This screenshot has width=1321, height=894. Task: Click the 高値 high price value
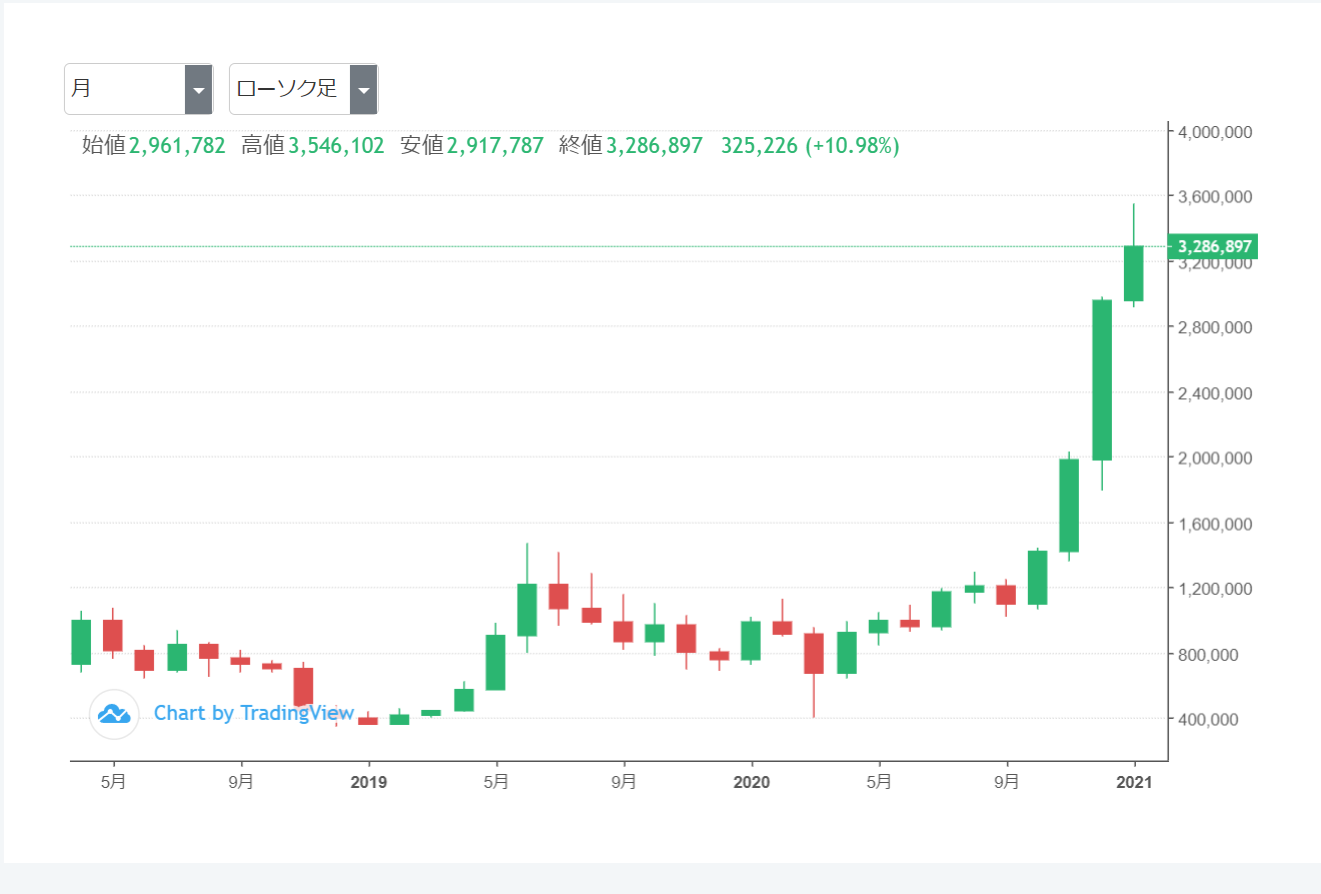click(336, 146)
